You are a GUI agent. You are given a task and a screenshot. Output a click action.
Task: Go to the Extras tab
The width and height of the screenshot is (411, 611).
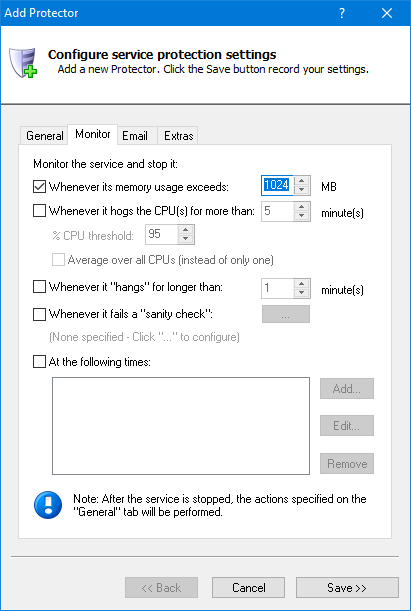tap(178, 136)
